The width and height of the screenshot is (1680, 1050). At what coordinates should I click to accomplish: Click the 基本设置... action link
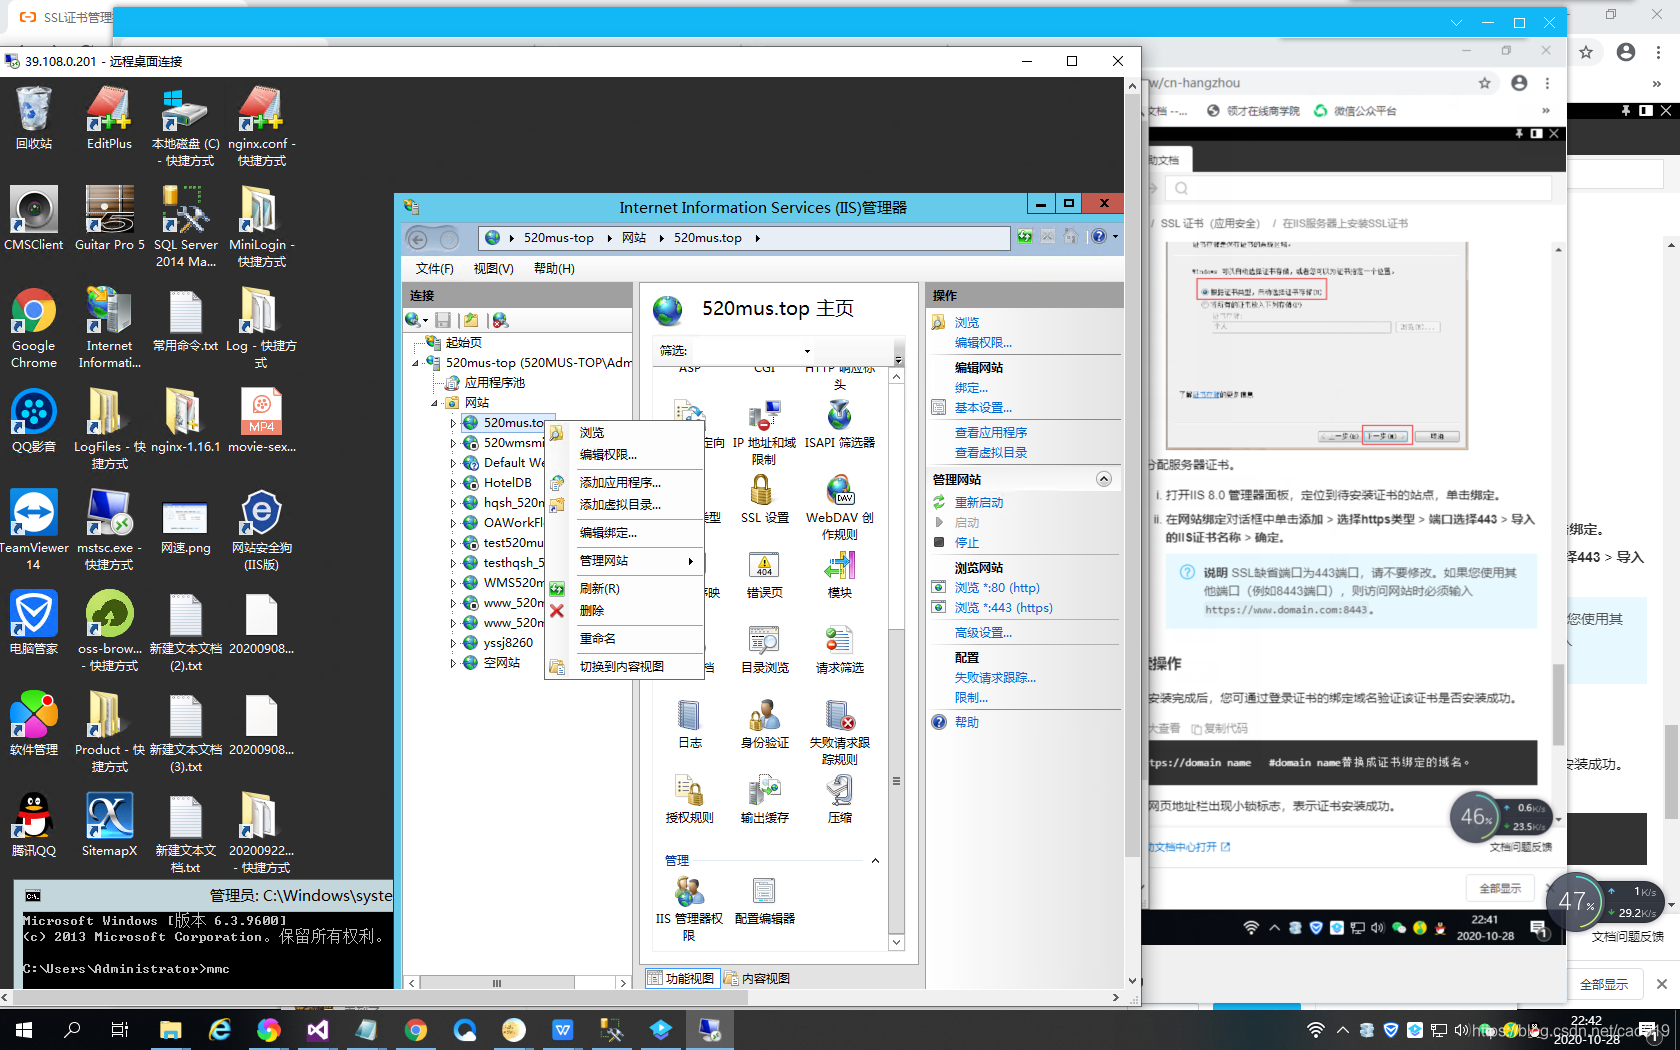point(983,408)
